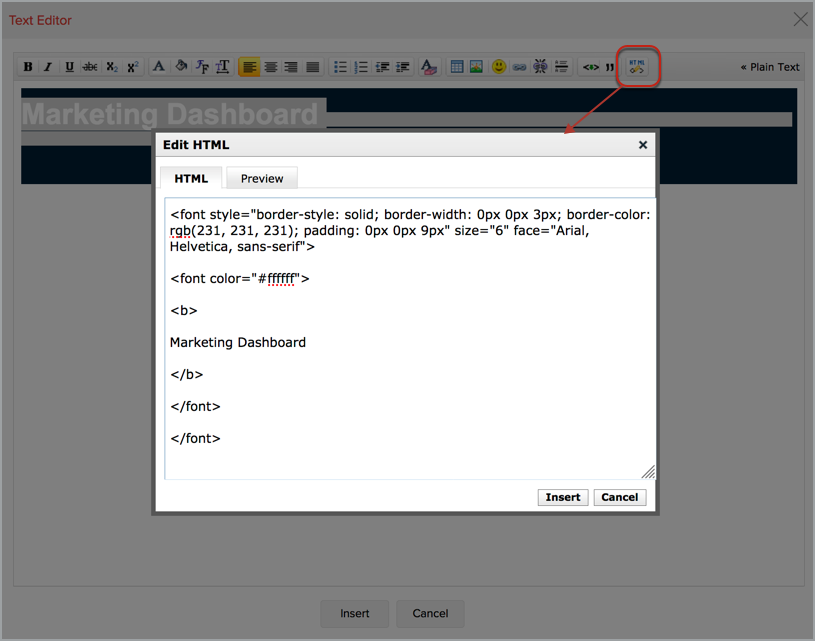Toggle italic formatting in the toolbar
The height and width of the screenshot is (641, 815).
(x=48, y=67)
